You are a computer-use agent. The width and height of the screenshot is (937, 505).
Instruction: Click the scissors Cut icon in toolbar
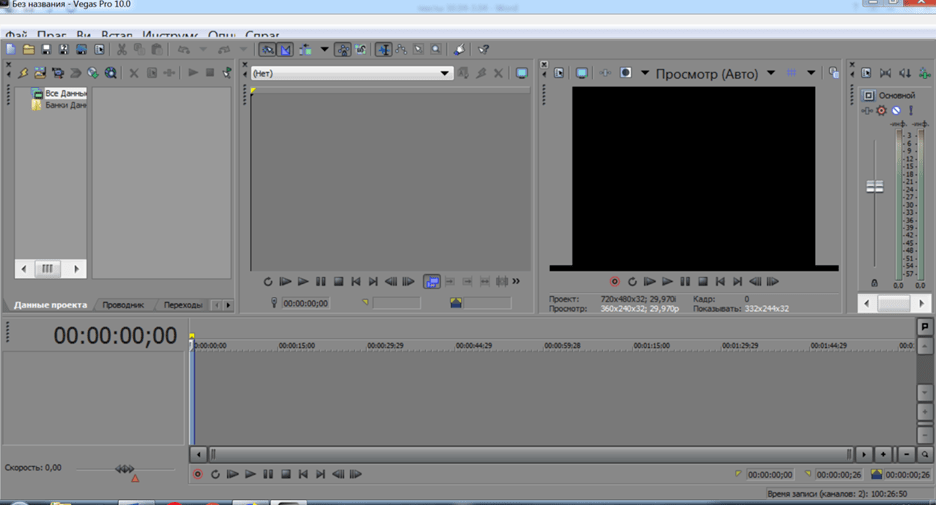121,49
